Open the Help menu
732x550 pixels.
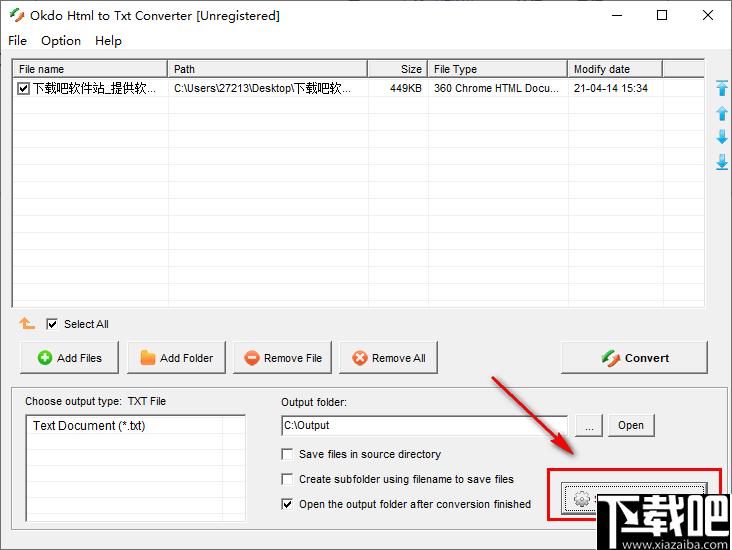(108, 41)
